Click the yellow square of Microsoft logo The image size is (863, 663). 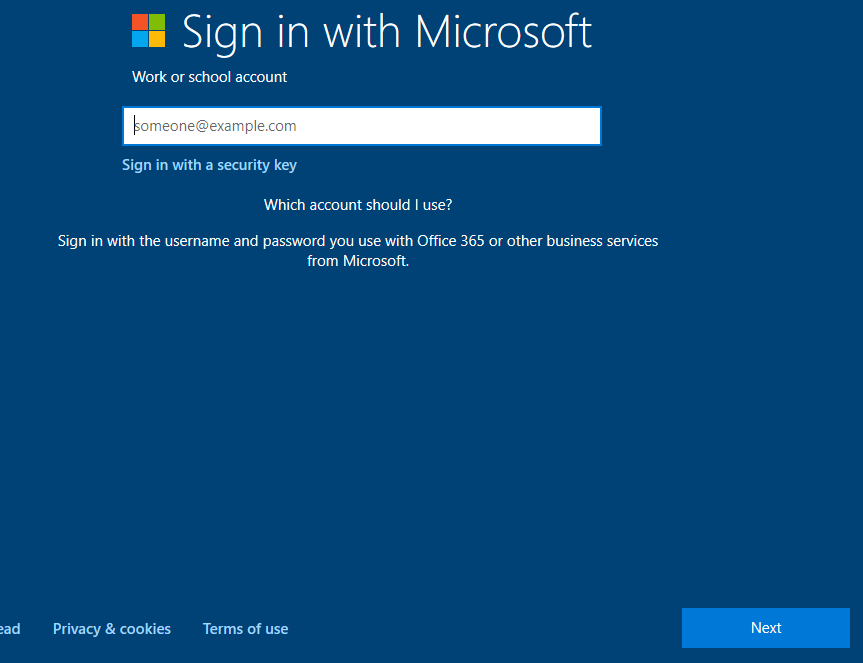click(x=157, y=40)
